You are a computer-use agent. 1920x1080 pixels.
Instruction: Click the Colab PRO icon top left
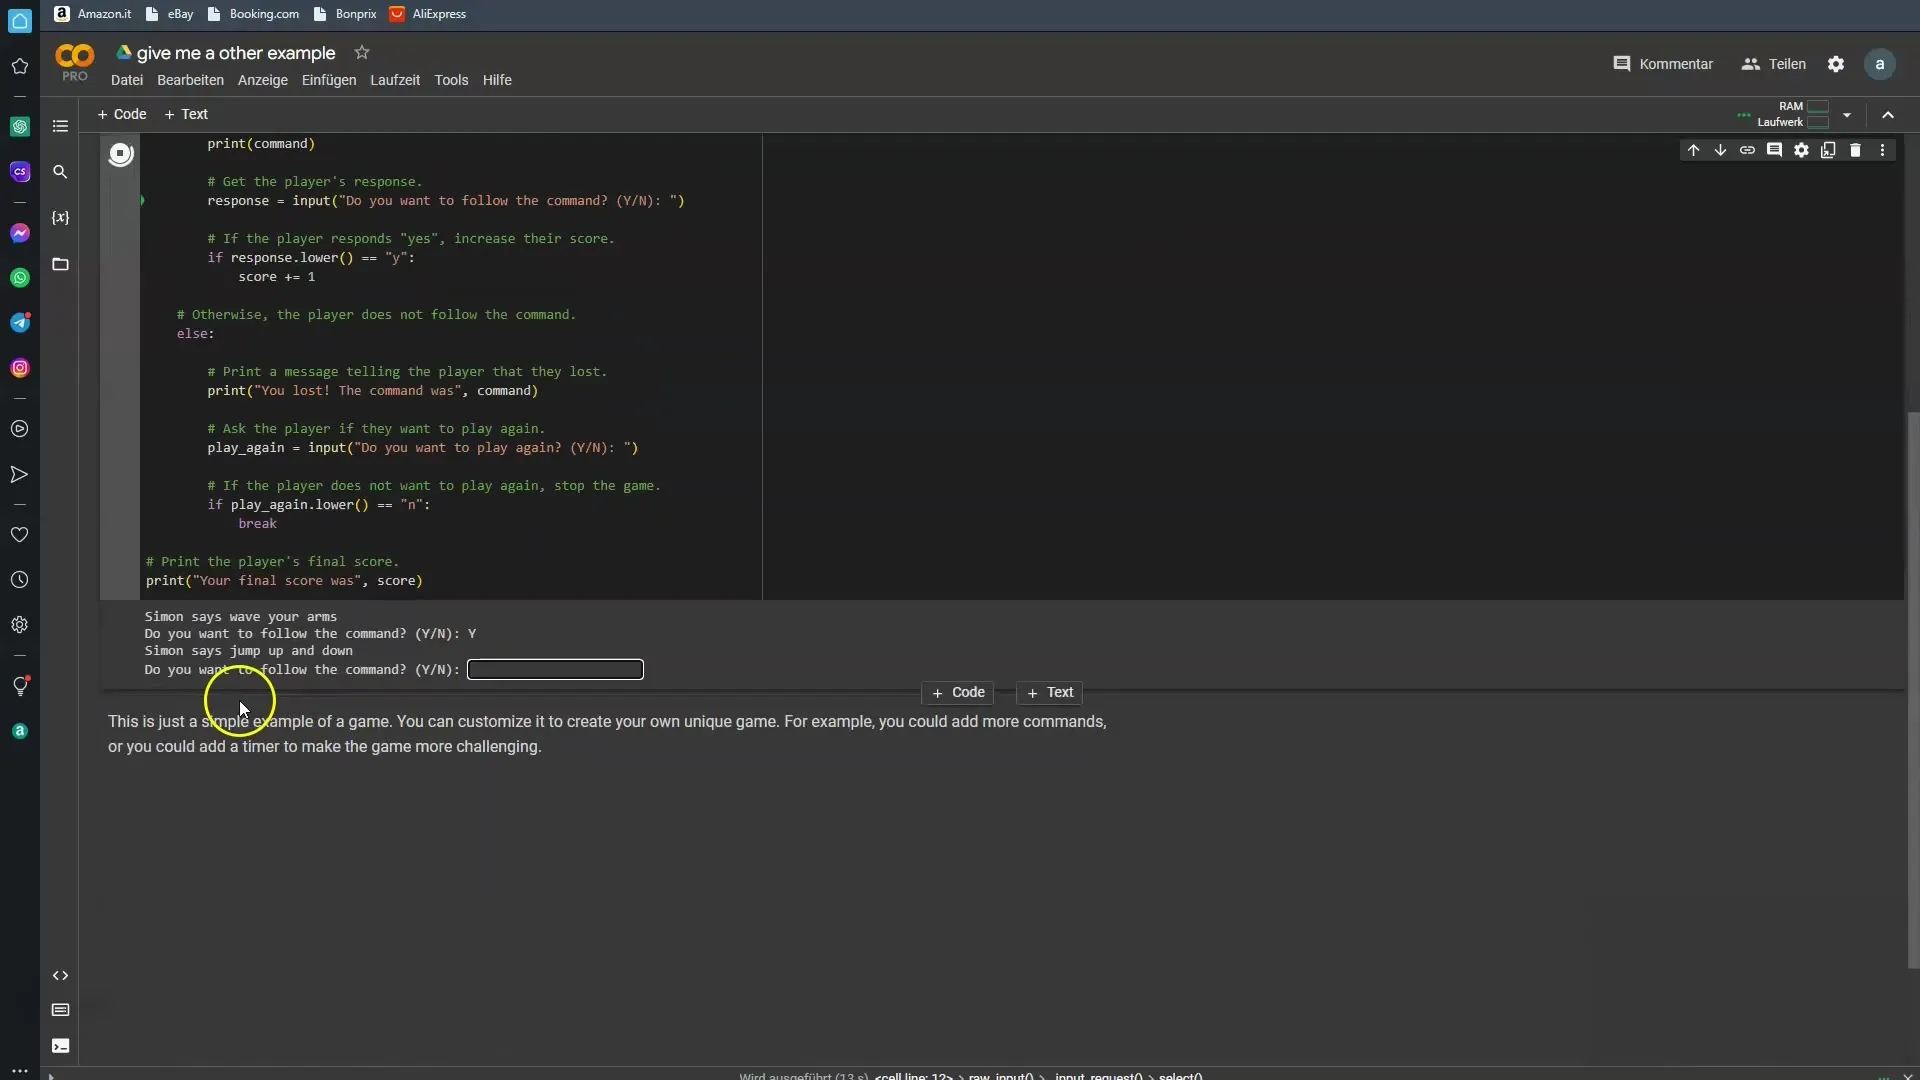(75, 61)
